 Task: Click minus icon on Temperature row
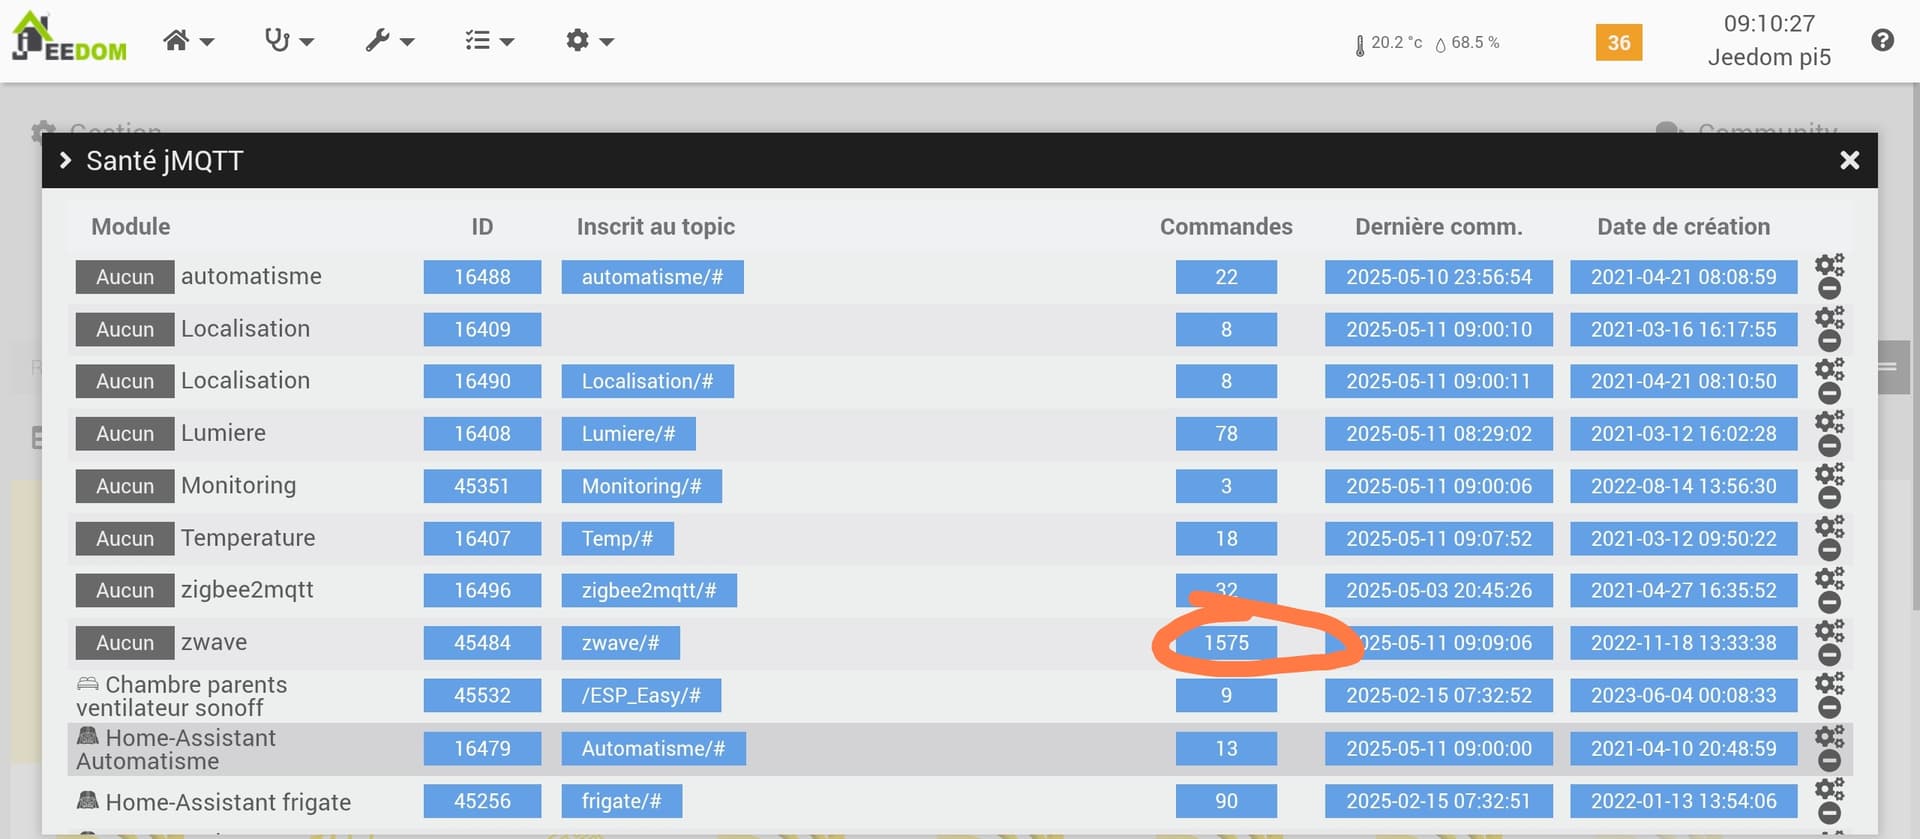1829,550
